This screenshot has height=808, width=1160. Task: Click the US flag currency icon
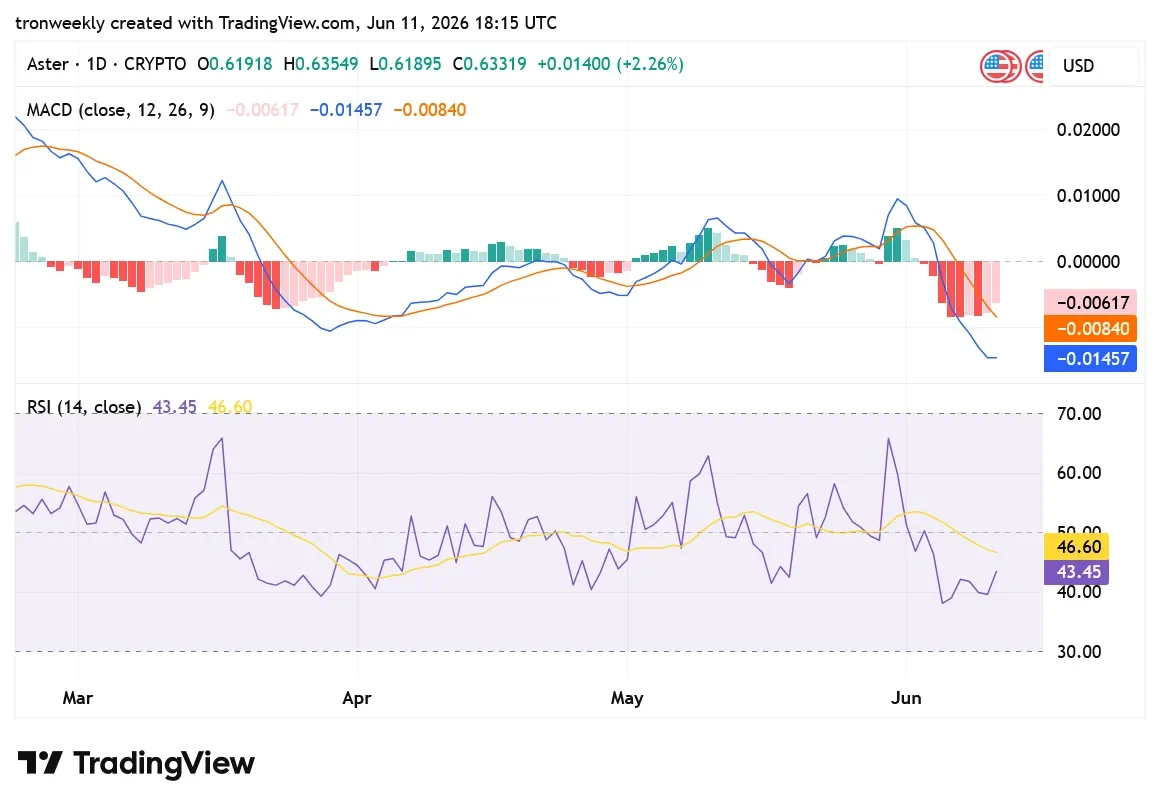pos(1000,66)
